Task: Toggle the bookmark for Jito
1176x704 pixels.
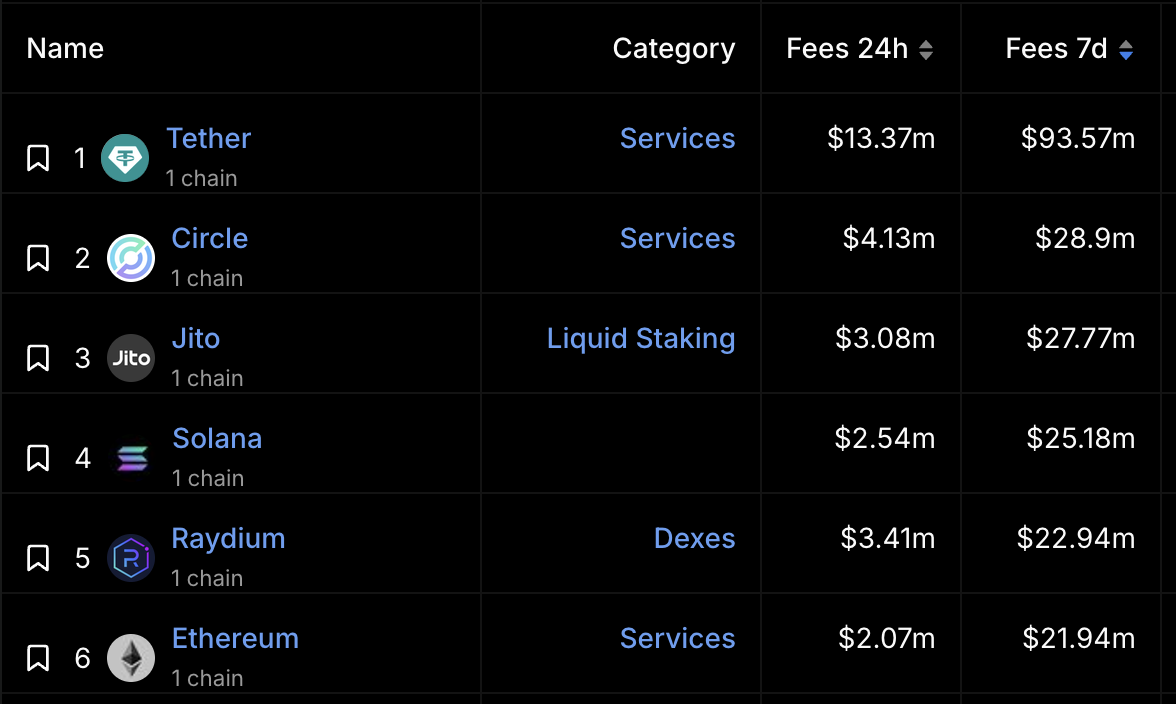Action: click(x=37, y=357)
